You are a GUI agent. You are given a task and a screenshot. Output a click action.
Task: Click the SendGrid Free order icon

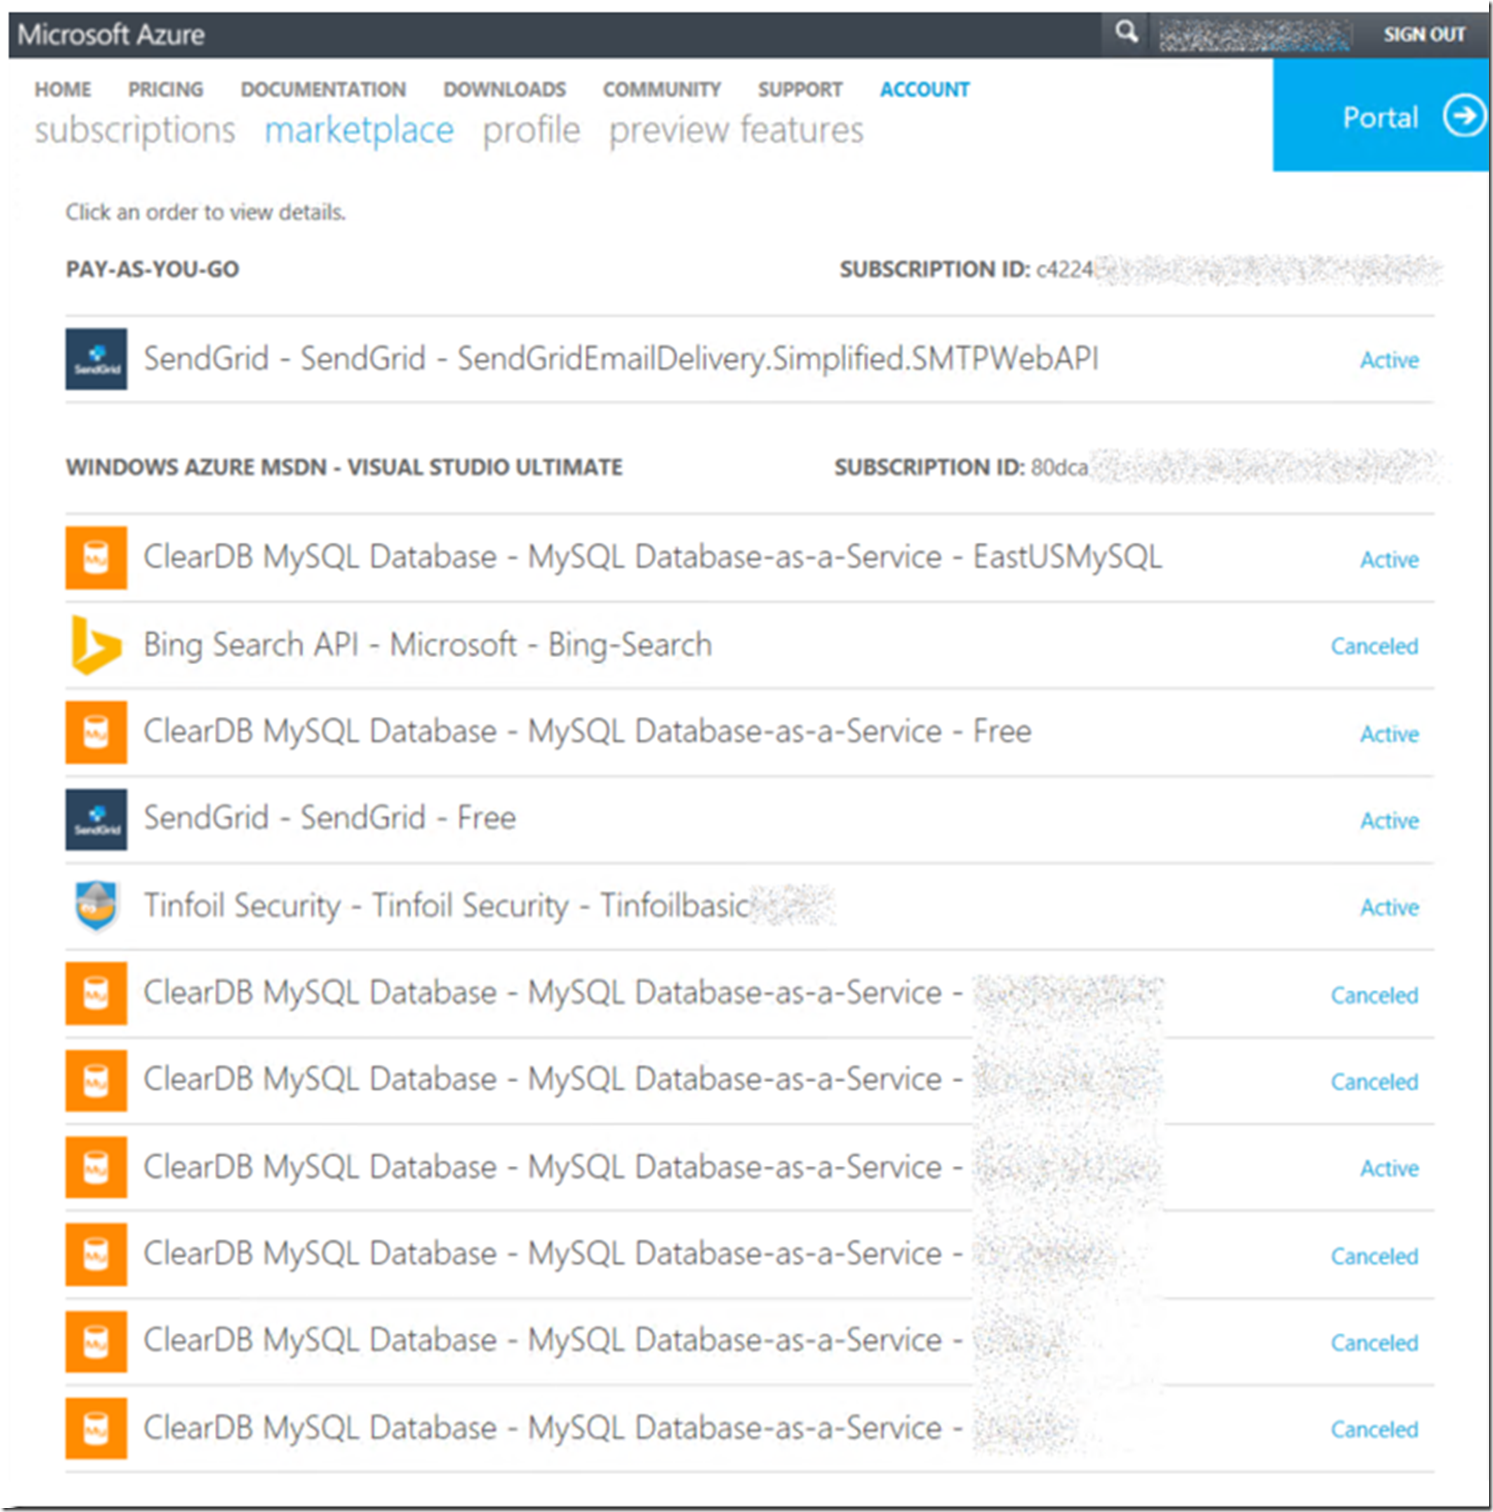[96, 819]
